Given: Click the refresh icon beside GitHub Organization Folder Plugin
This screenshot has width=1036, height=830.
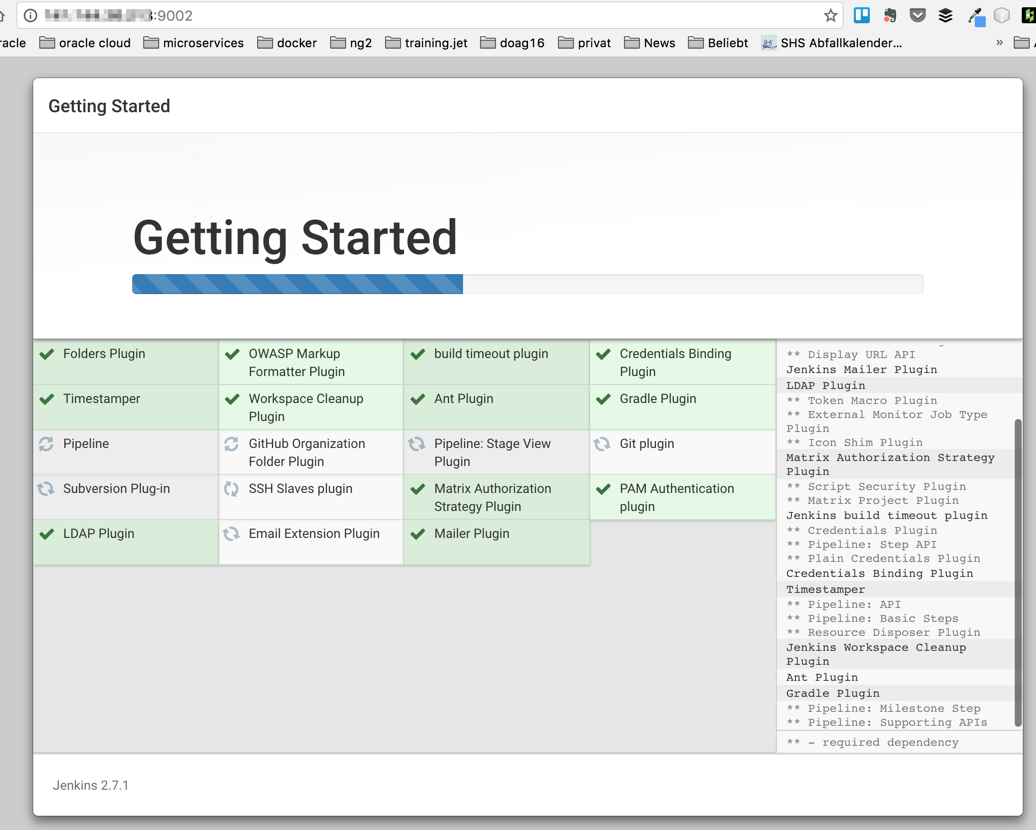Looking at the screenshot, I should tap(231, 444).
